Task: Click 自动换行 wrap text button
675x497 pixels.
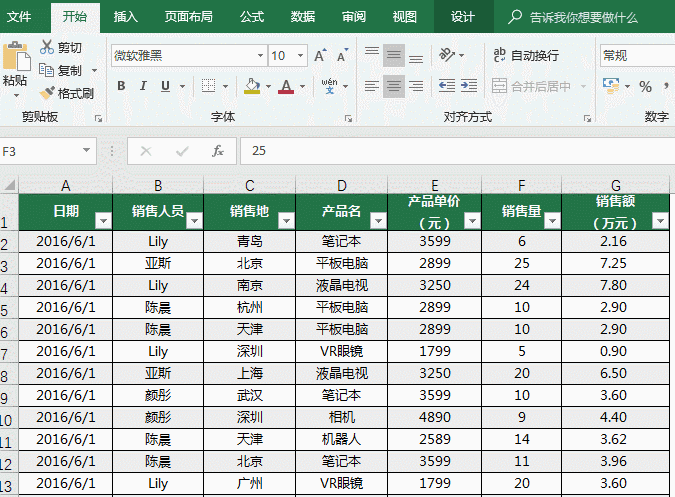Action: click(526, 55)
